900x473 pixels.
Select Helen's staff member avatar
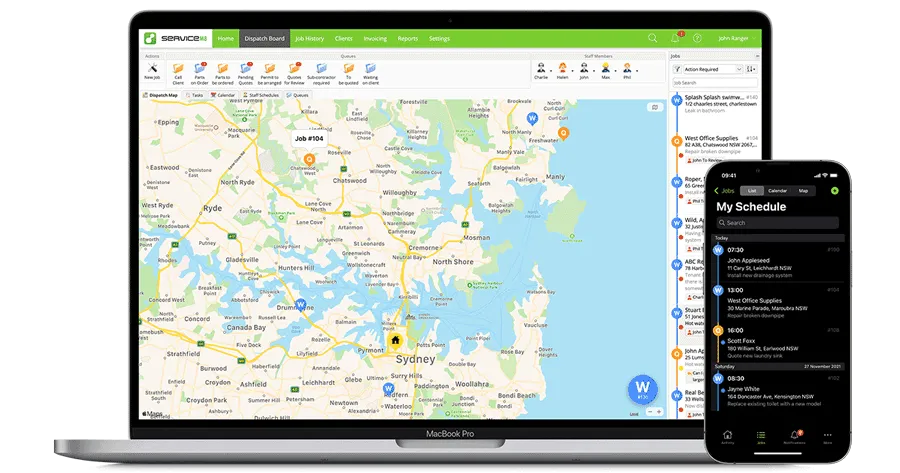562,69
